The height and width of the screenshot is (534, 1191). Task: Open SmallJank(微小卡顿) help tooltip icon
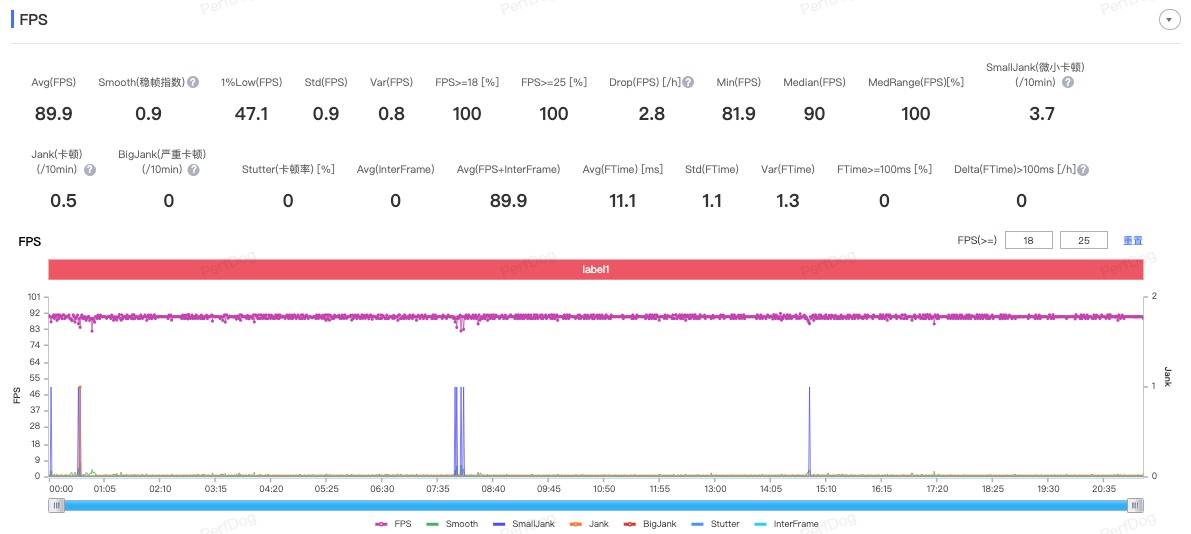pyautogui.click(x=1068, y=82)
